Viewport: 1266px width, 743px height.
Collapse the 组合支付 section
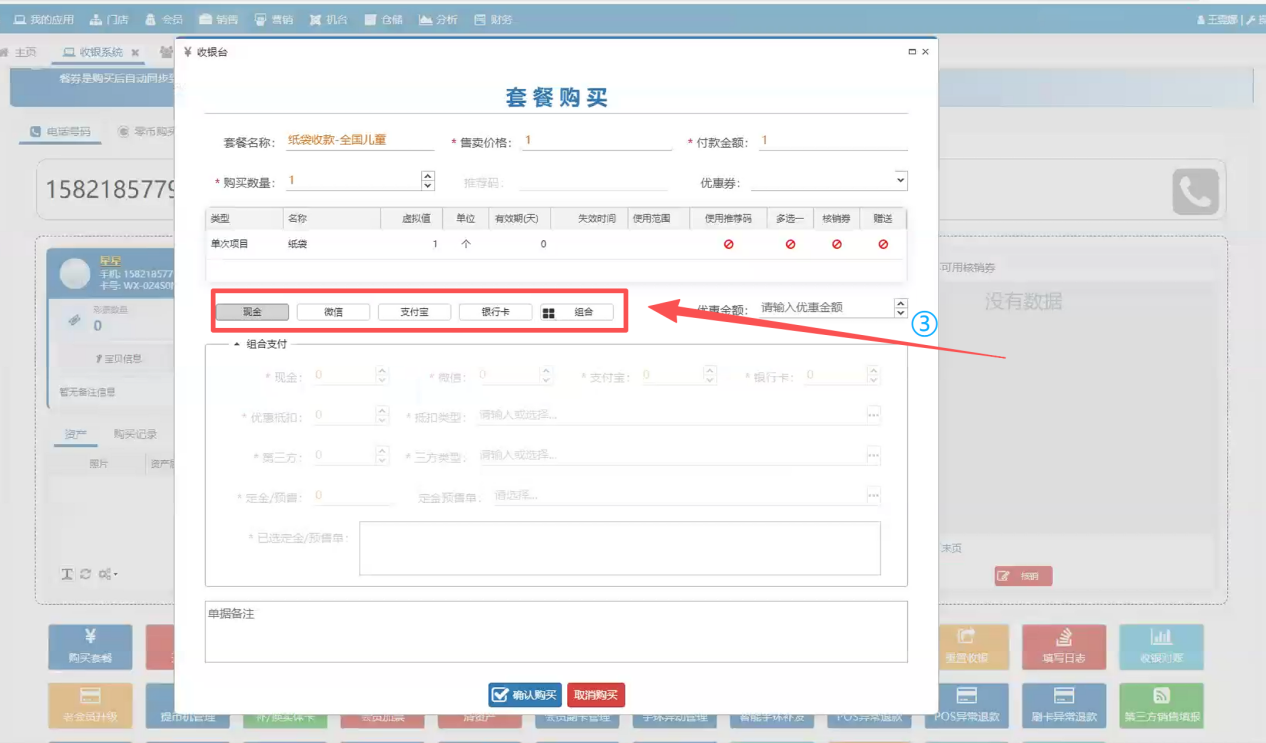[x=237, y=344]
